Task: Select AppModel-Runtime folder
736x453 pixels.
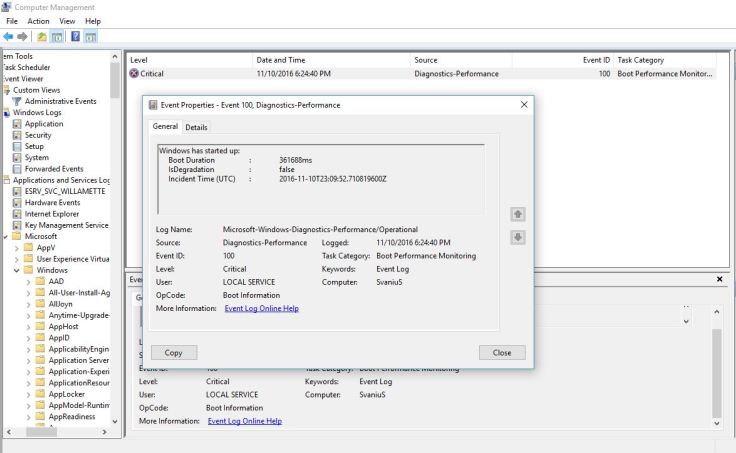Action: click(x=79, y=406)
